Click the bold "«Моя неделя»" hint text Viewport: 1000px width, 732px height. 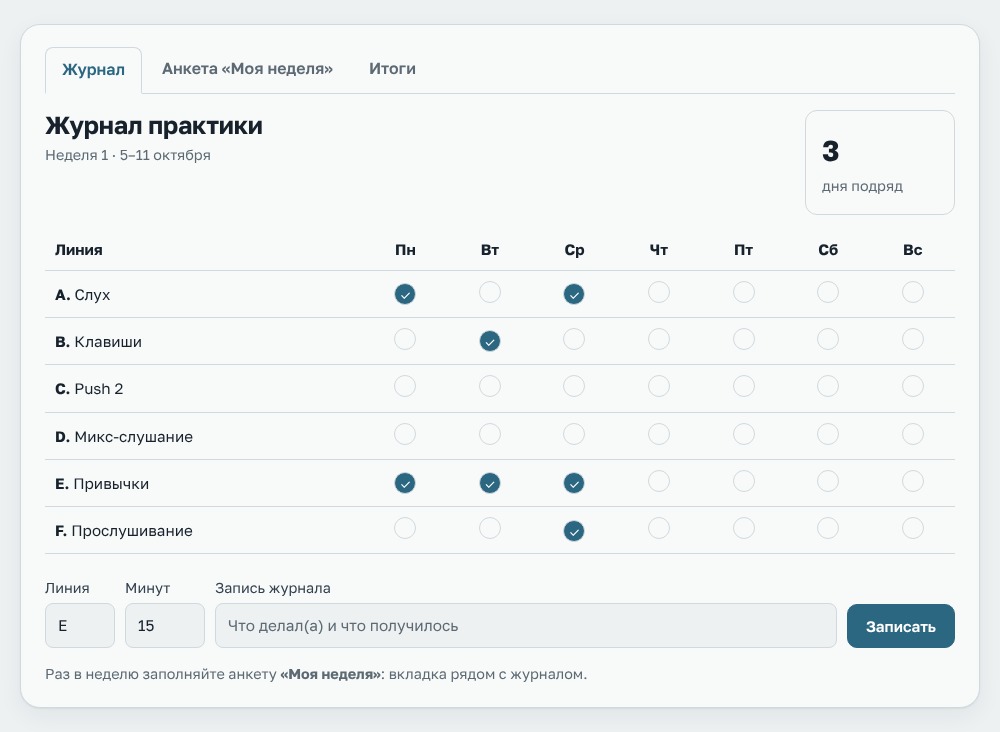[x=330, y=675]
